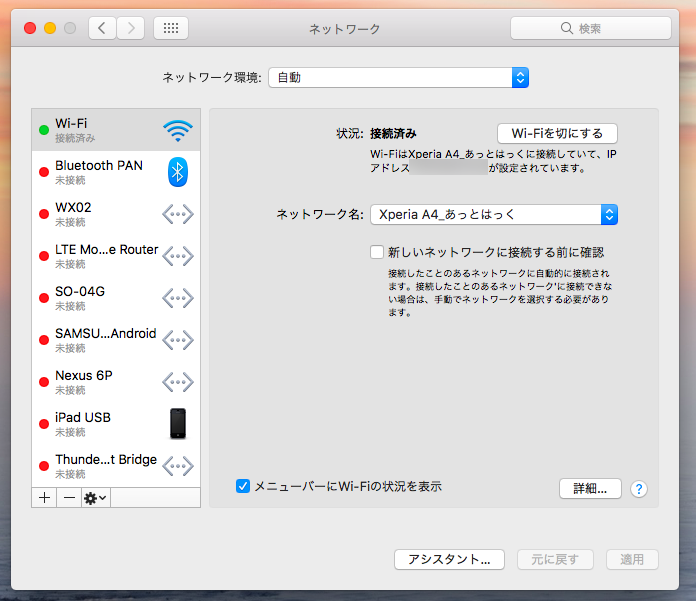This screenshot has width=696, height=601.
Task: Click the plus icon to add service
Action: (44, 497)
